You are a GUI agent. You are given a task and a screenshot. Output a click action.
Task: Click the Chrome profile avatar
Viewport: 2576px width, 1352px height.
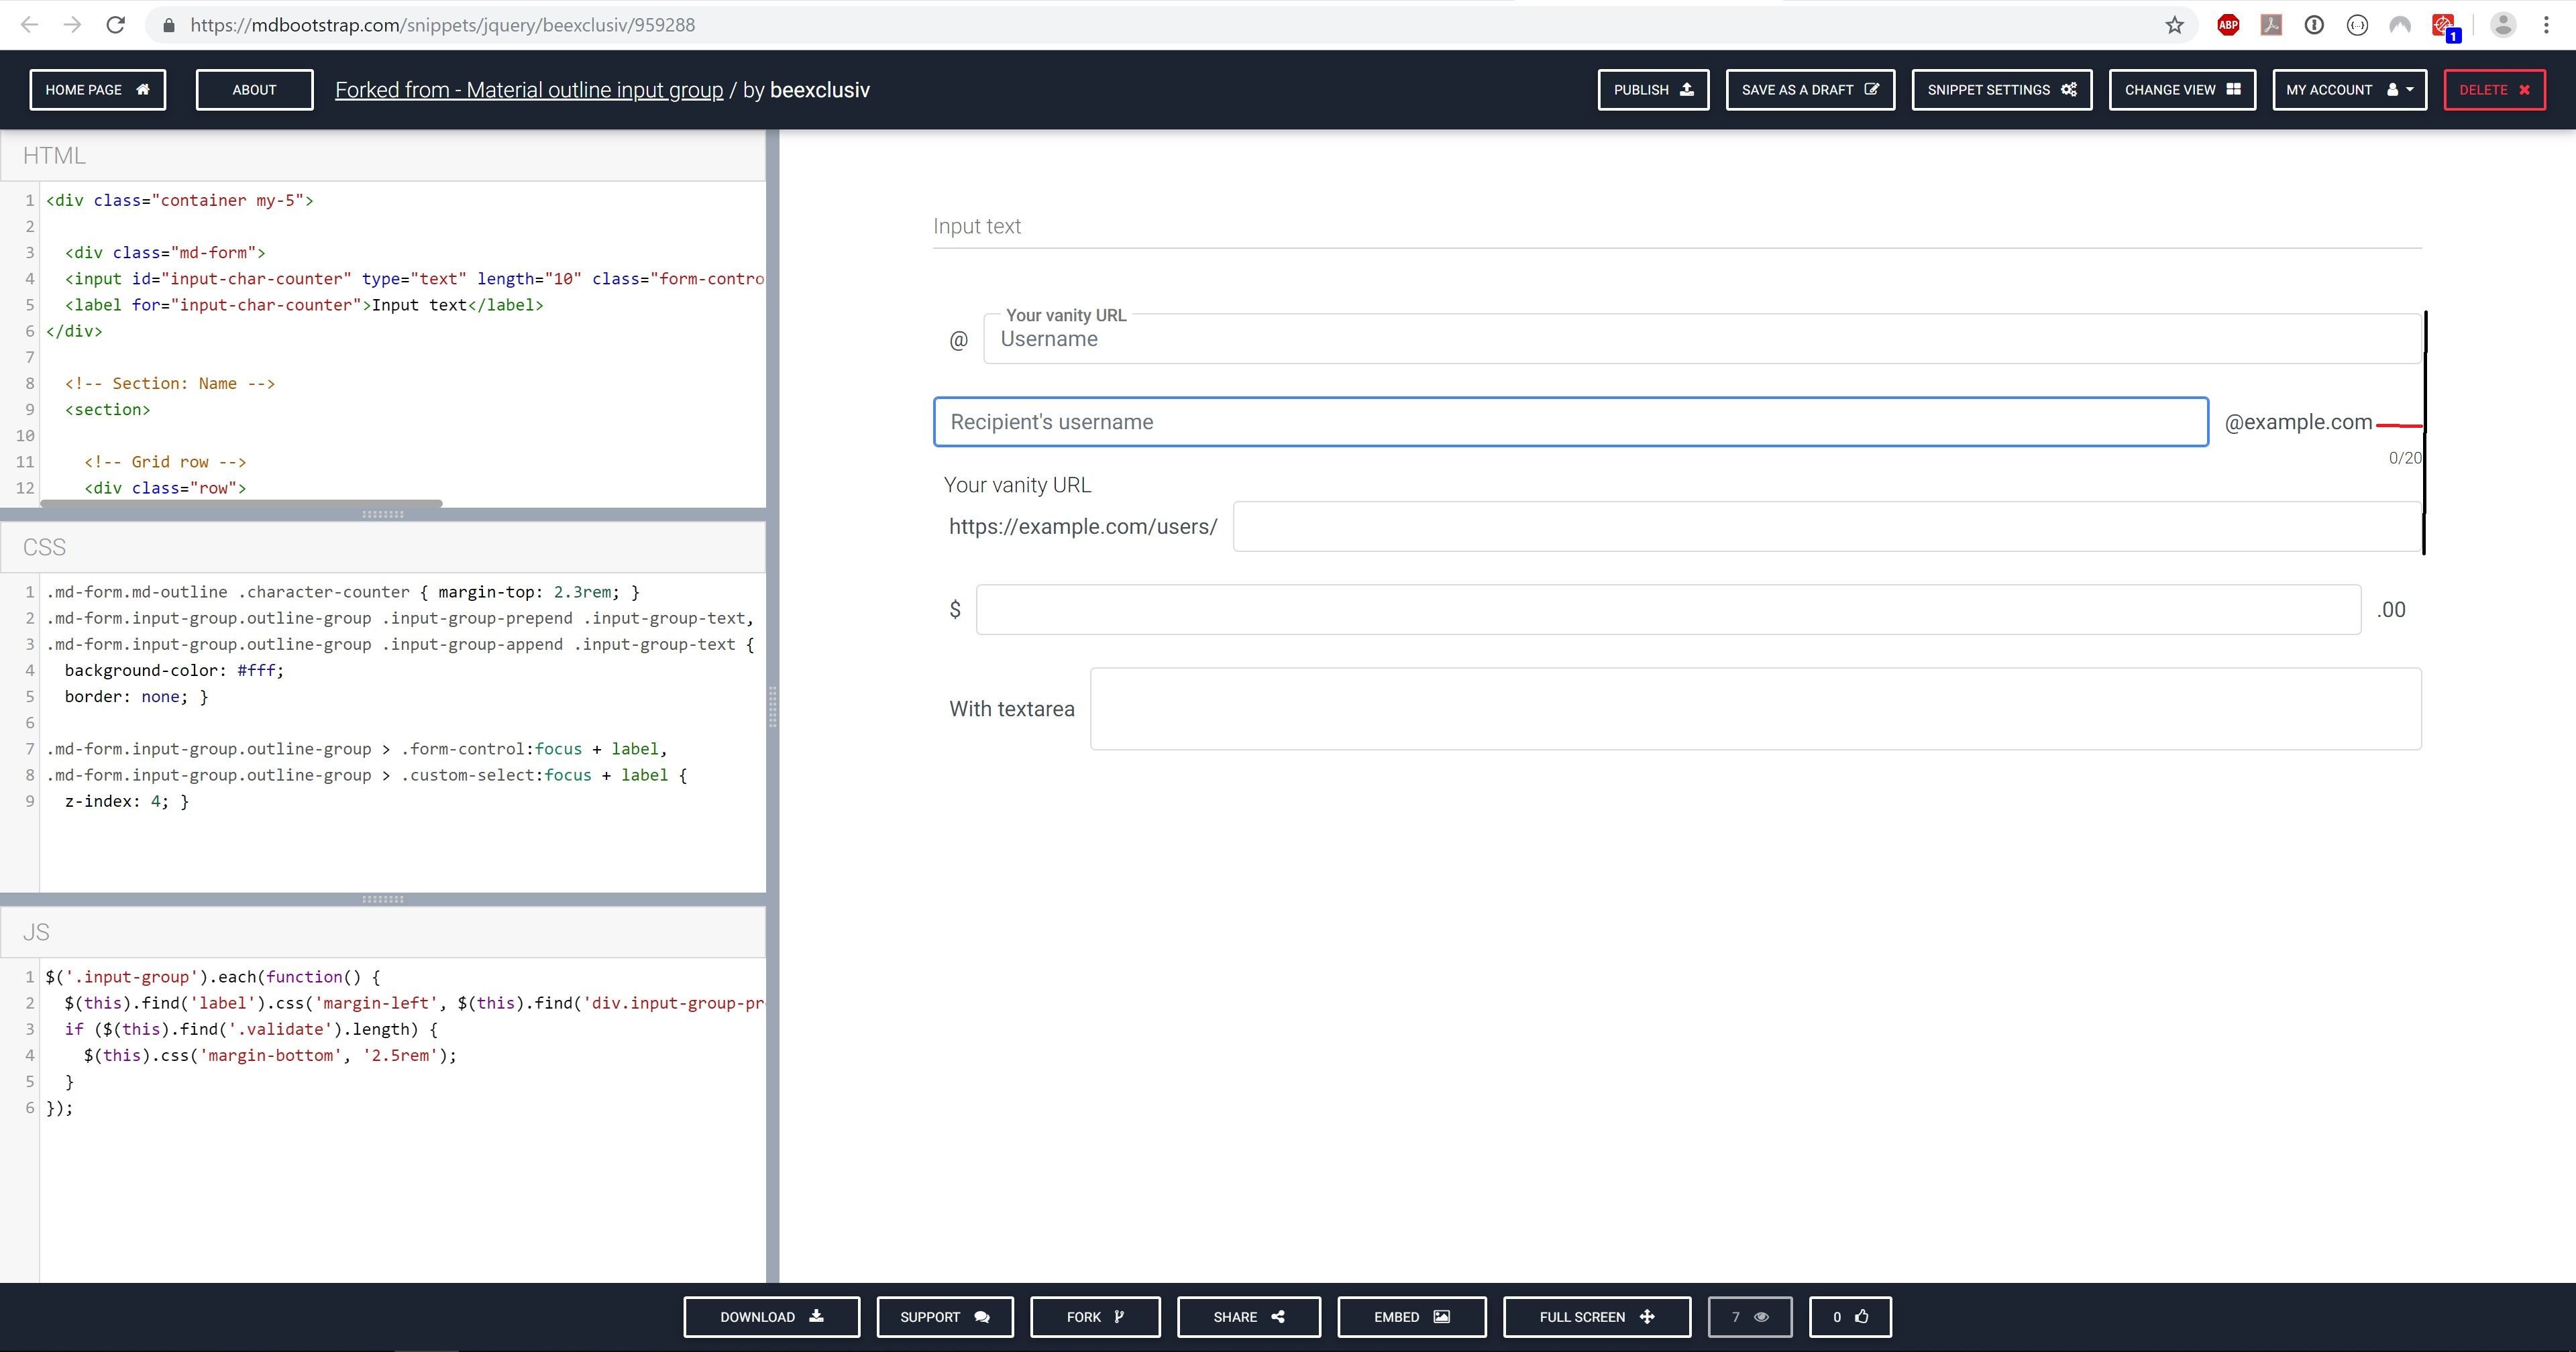pyautogui.click(x=2503, y=25)
